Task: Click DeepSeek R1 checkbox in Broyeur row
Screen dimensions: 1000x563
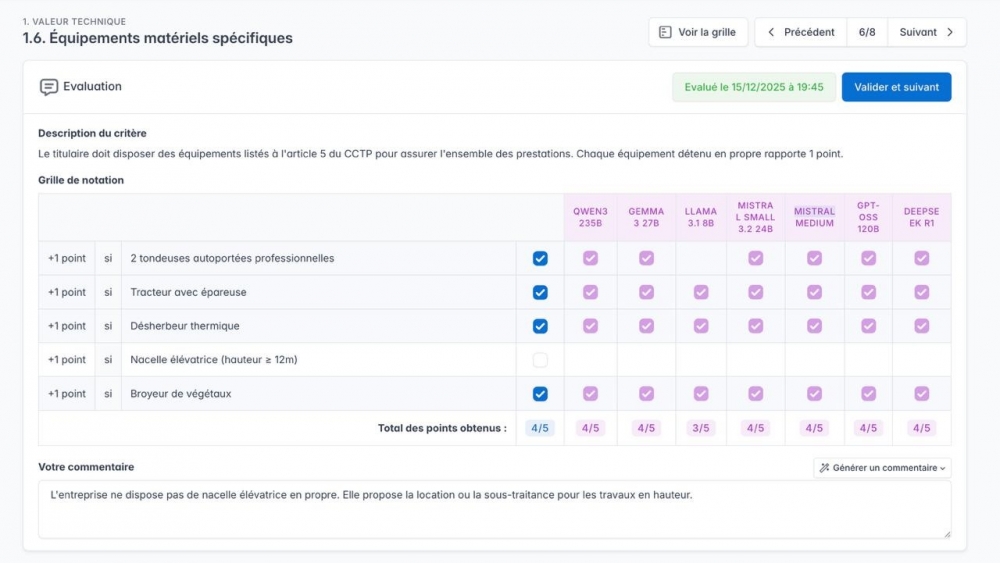Action: (x=922, y=393)
